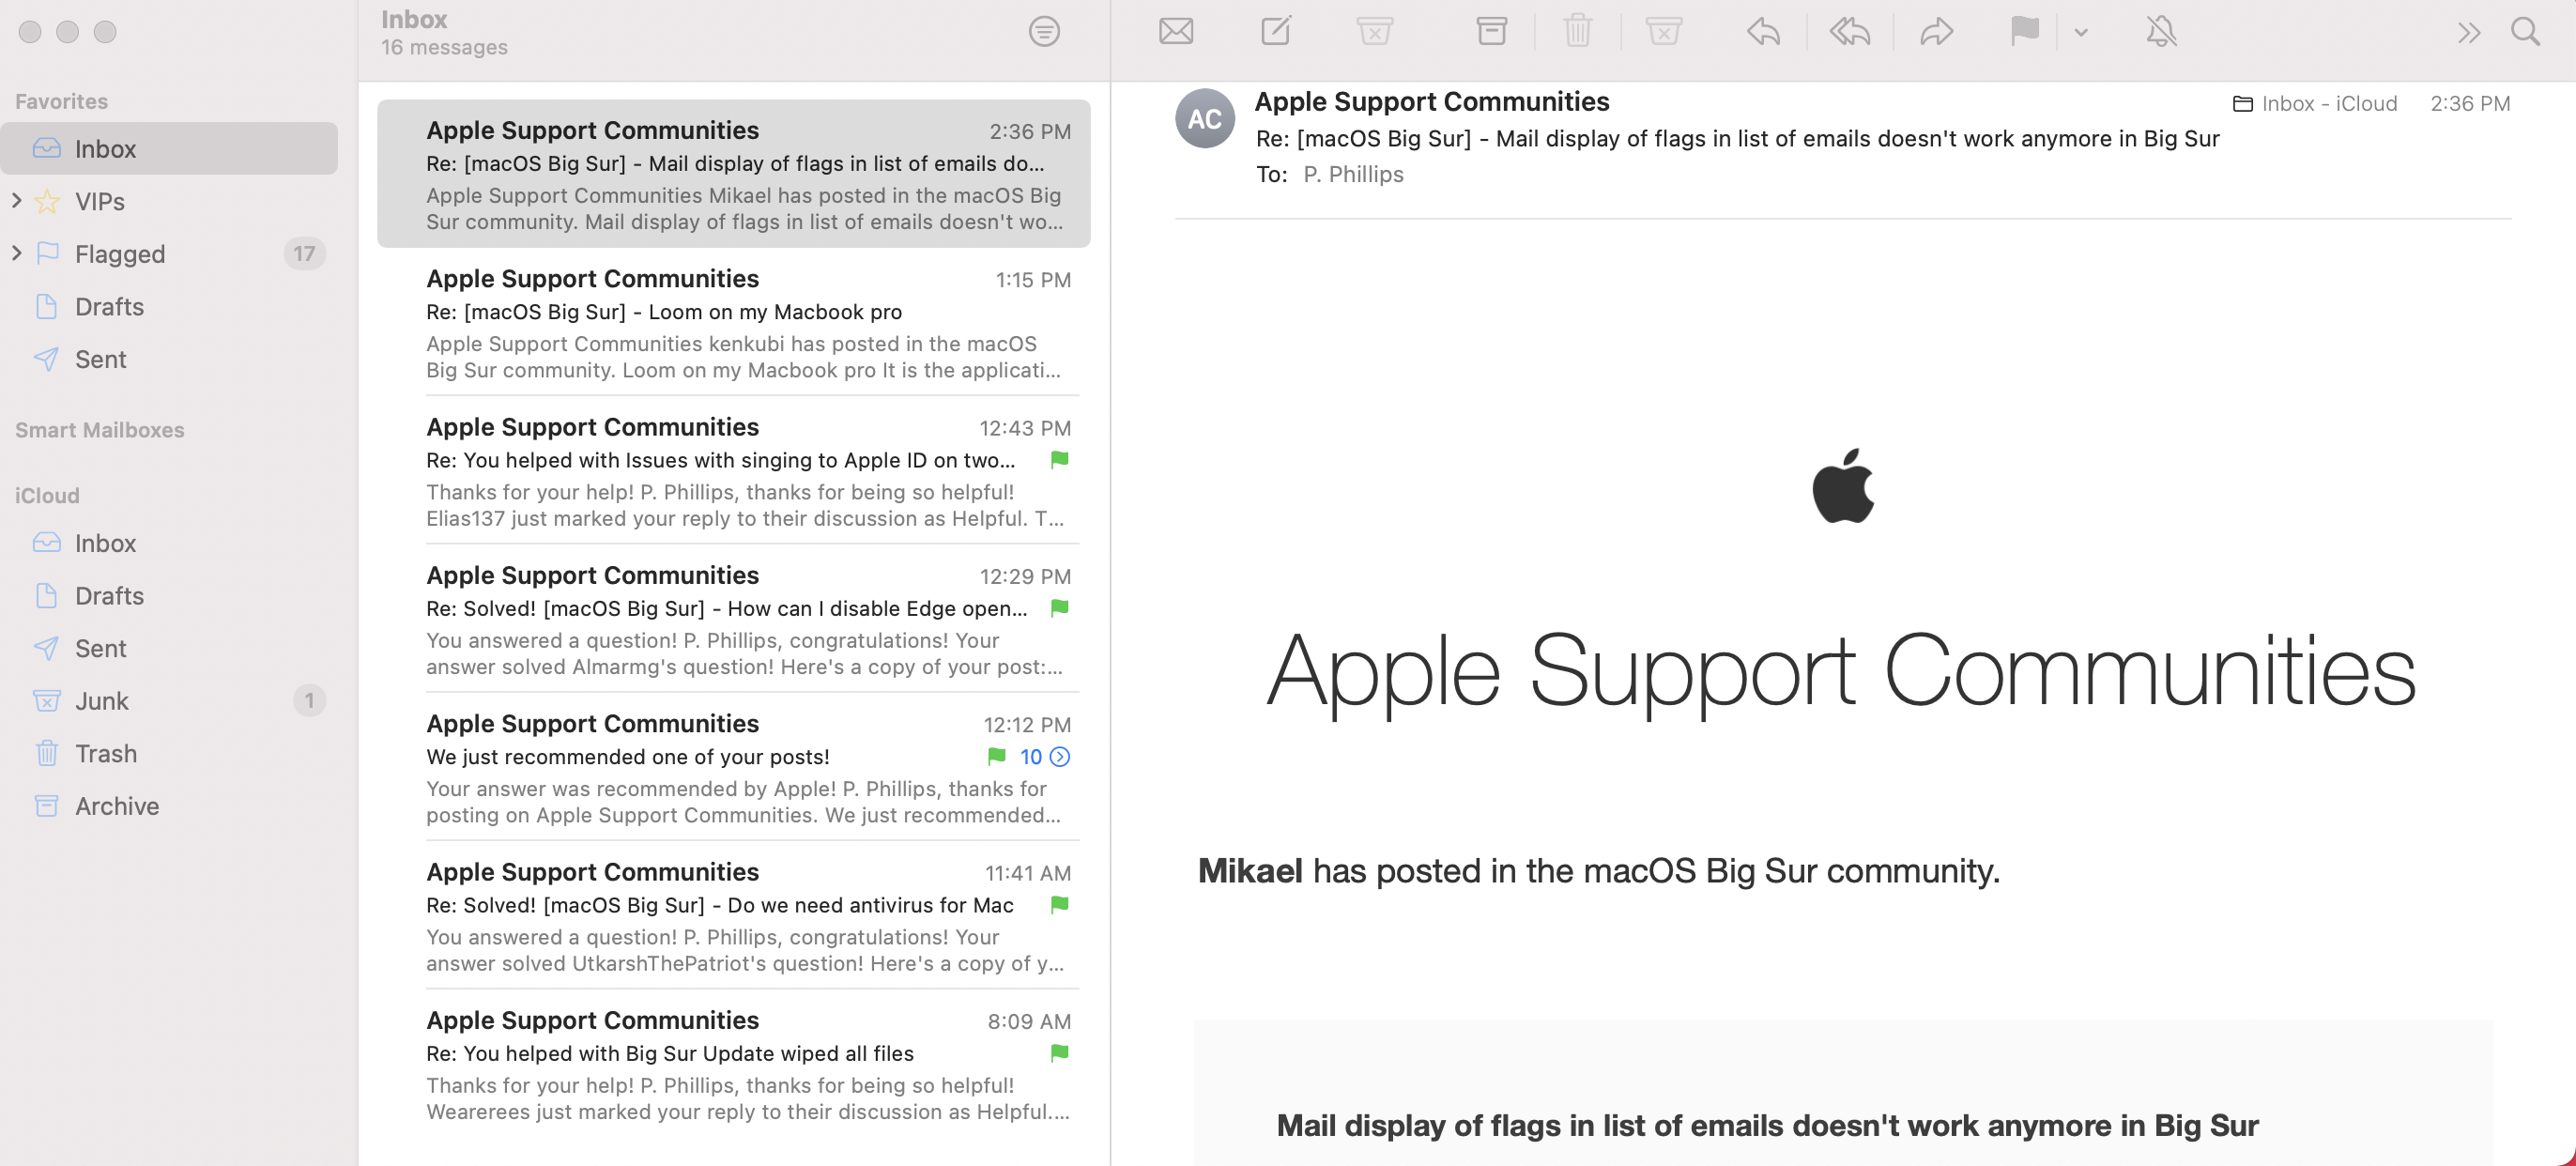Expand the 10-message thread count
The image size is (2576, 1166).
(x=1060, y=757)
